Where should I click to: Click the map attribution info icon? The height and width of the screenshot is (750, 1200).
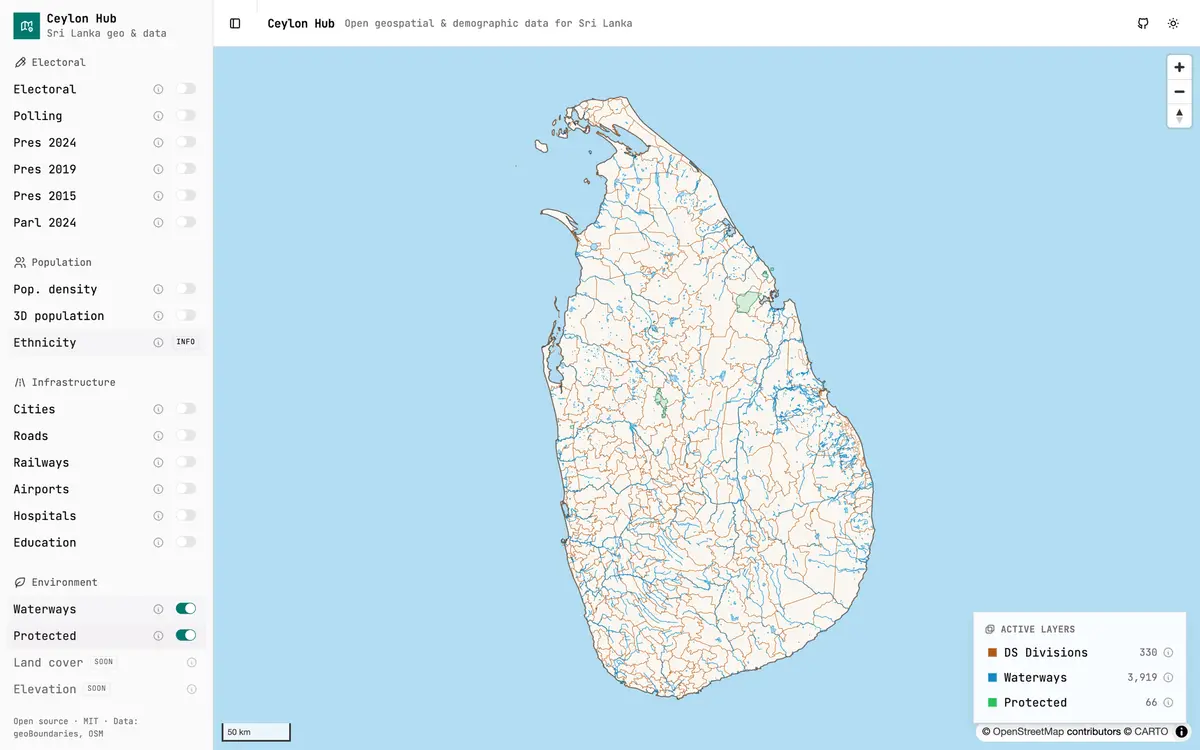coord(1181,732)
